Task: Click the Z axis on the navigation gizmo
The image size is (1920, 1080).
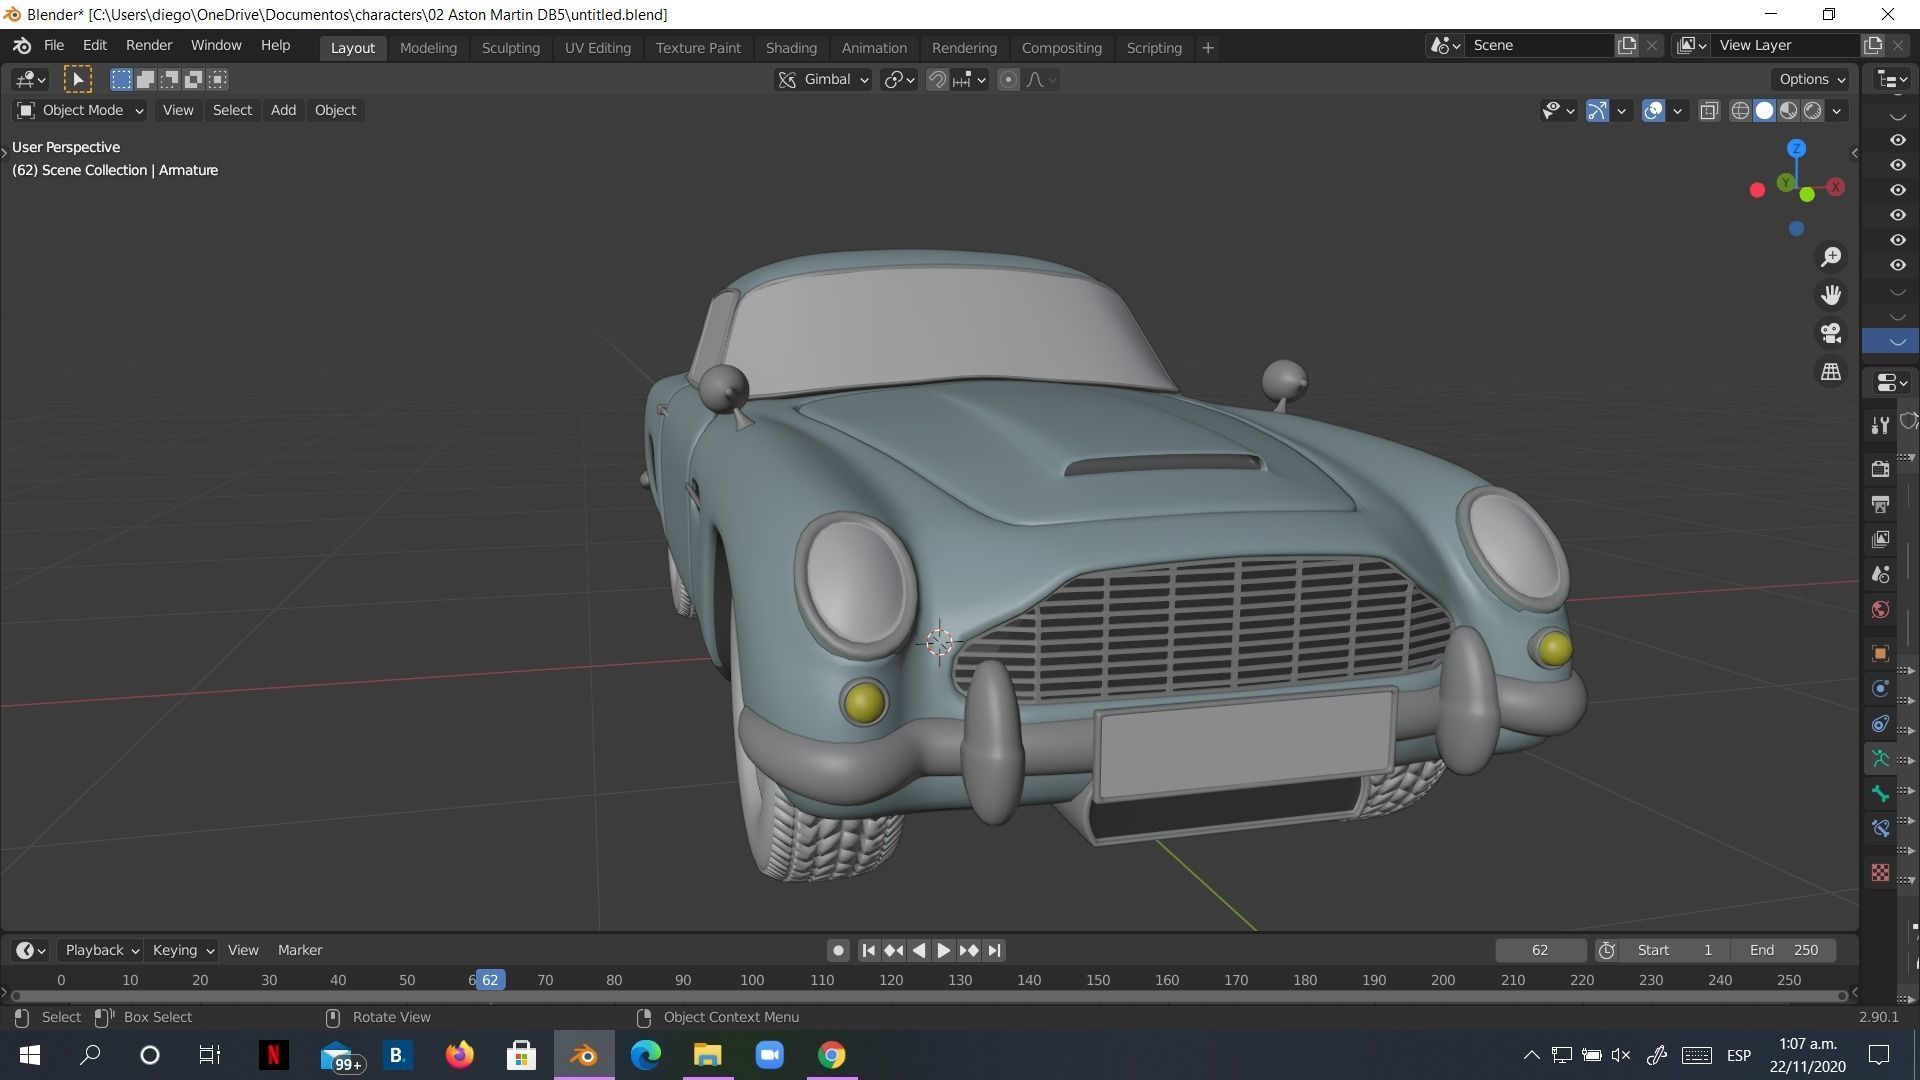Action: [x=1796, y=148]
